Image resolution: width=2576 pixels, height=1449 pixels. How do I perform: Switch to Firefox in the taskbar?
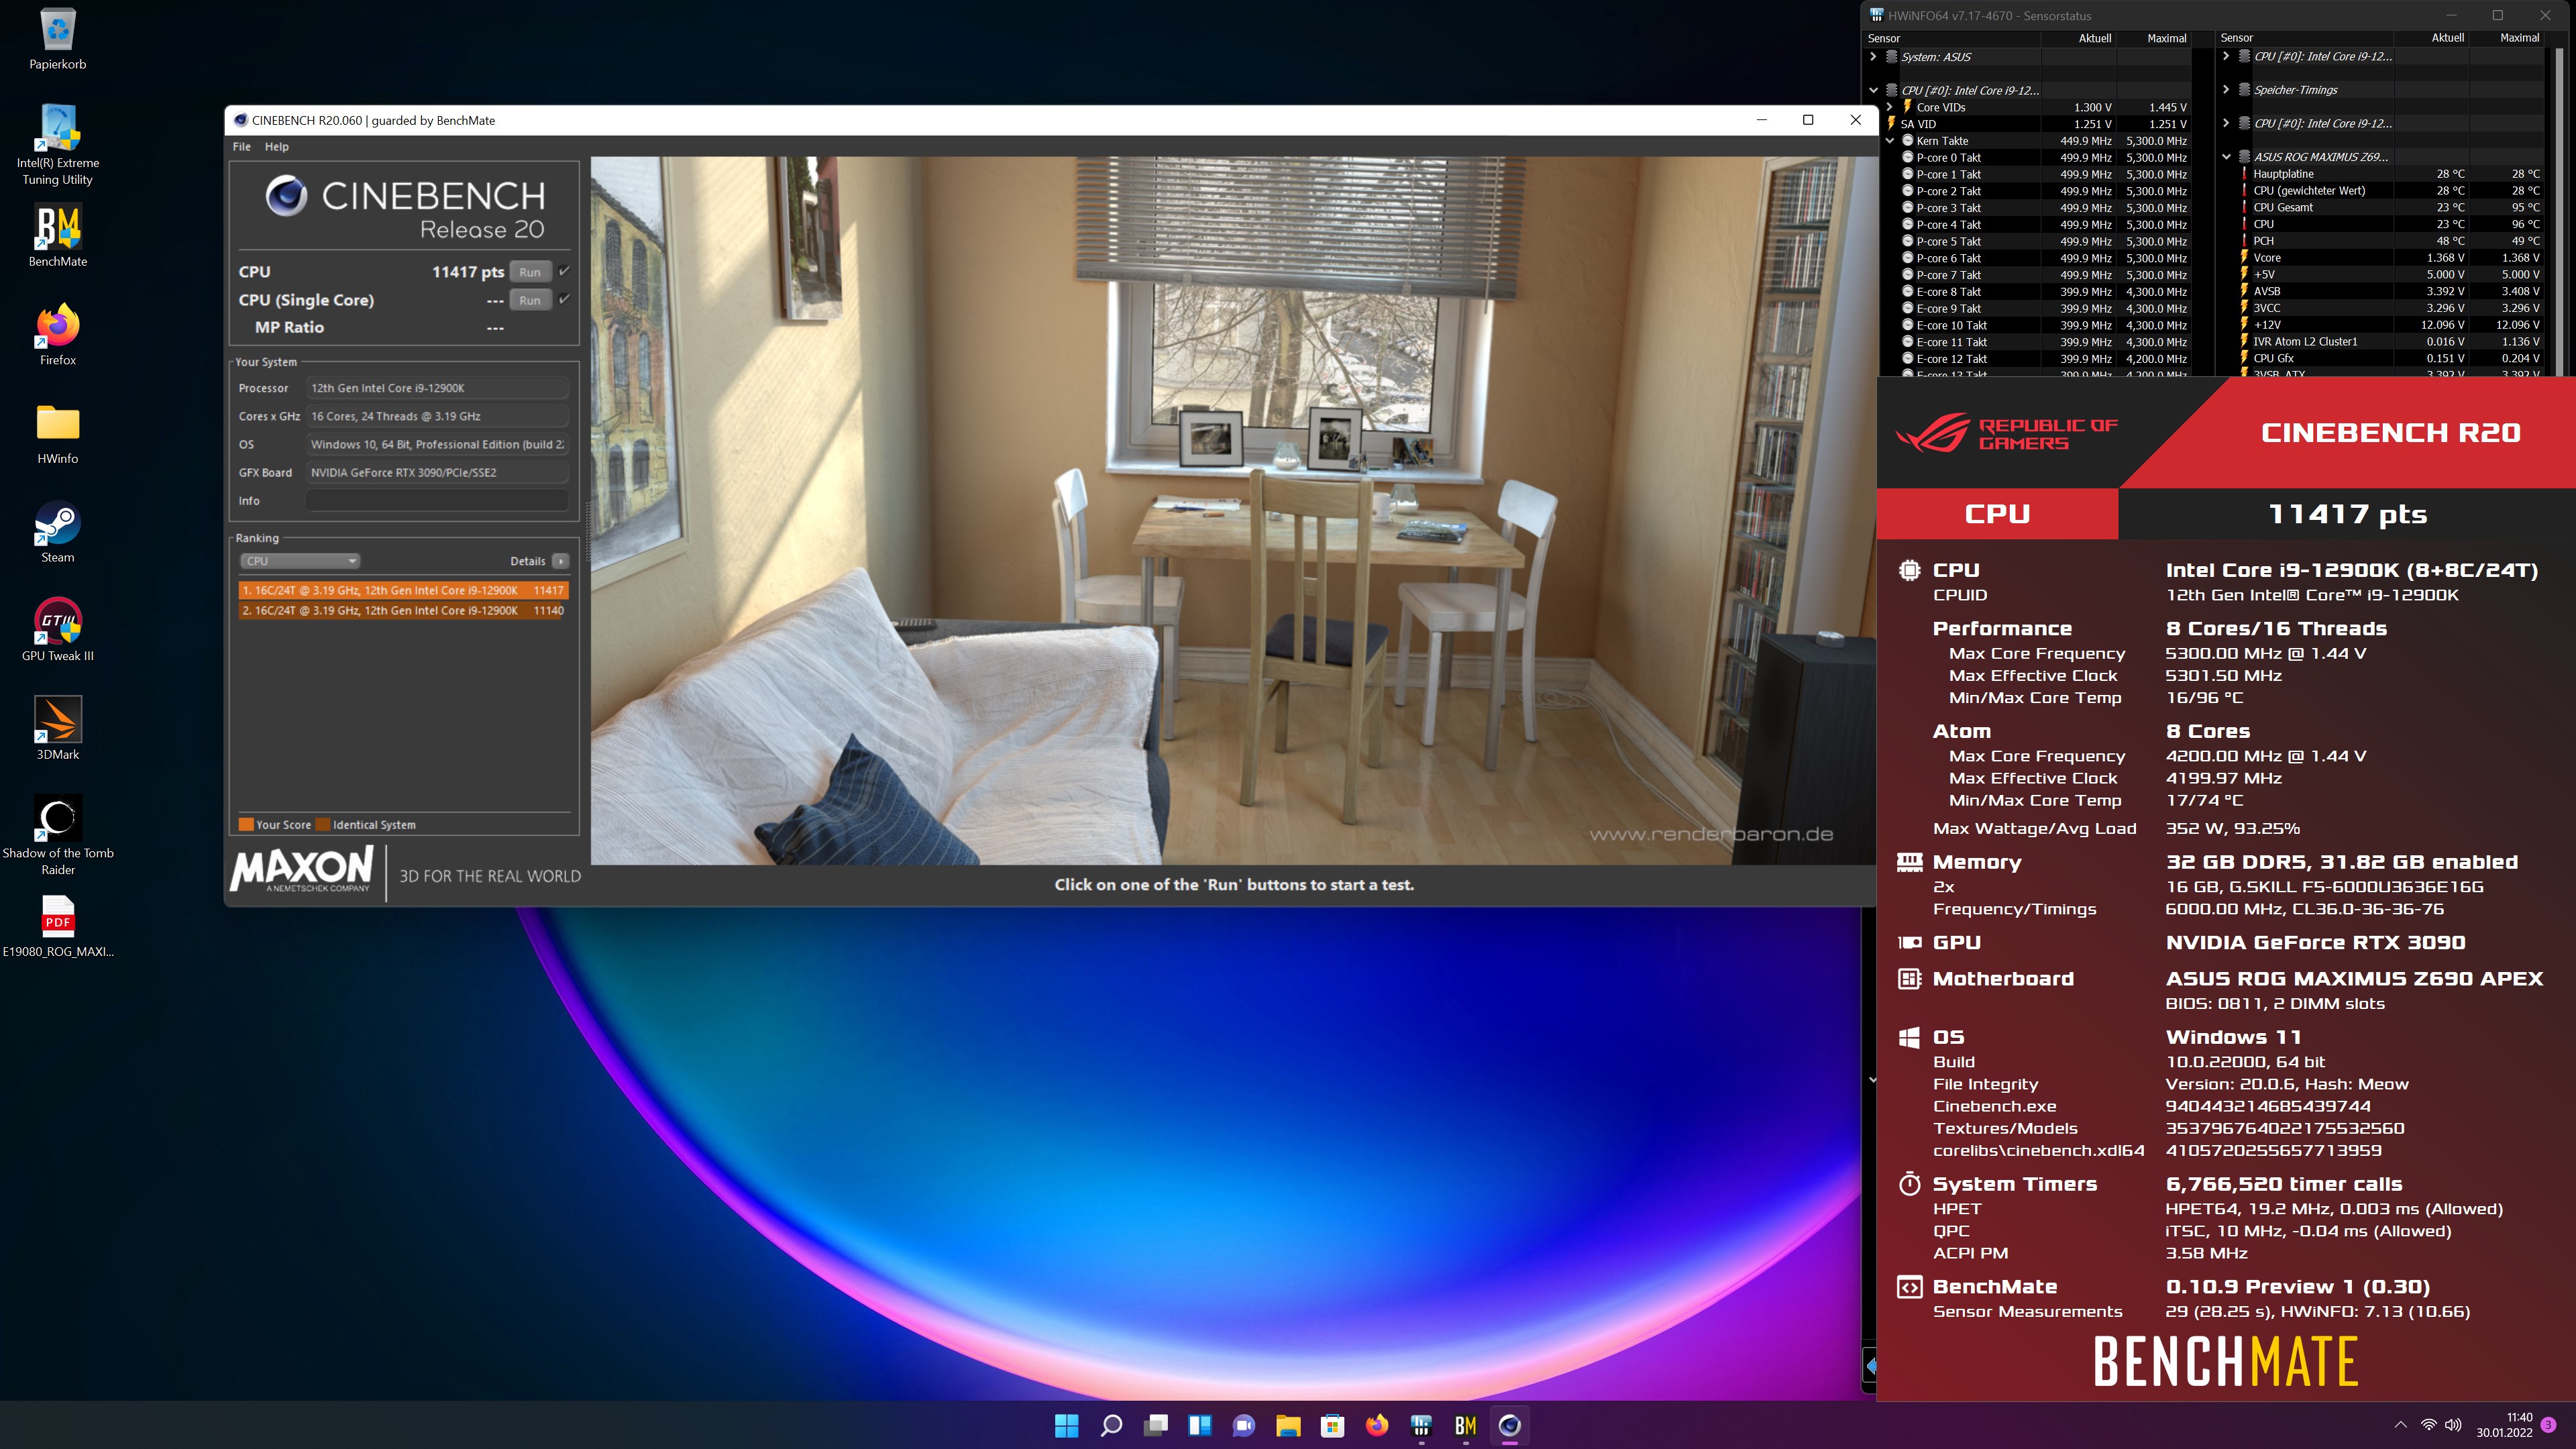1377,1425
